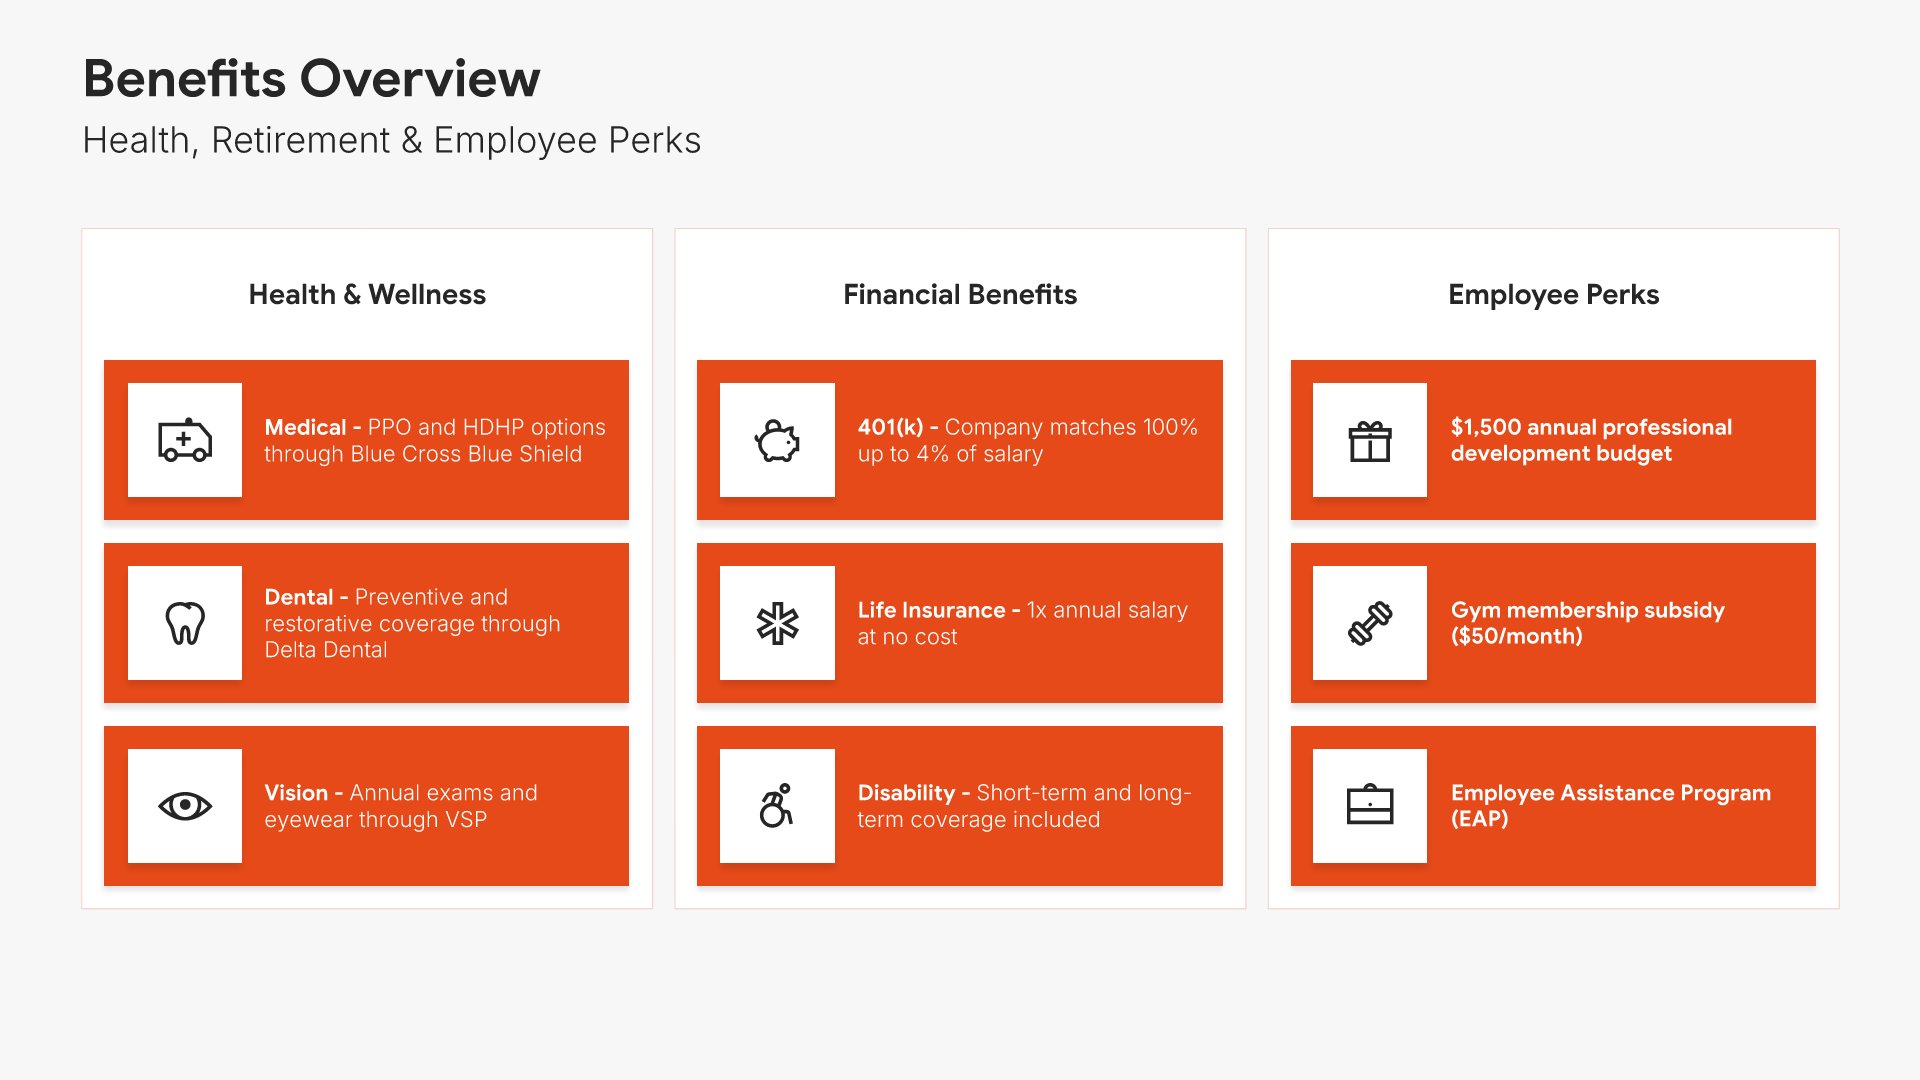
Task: Click the Gym membership subsidy text
Action: 1588,623
